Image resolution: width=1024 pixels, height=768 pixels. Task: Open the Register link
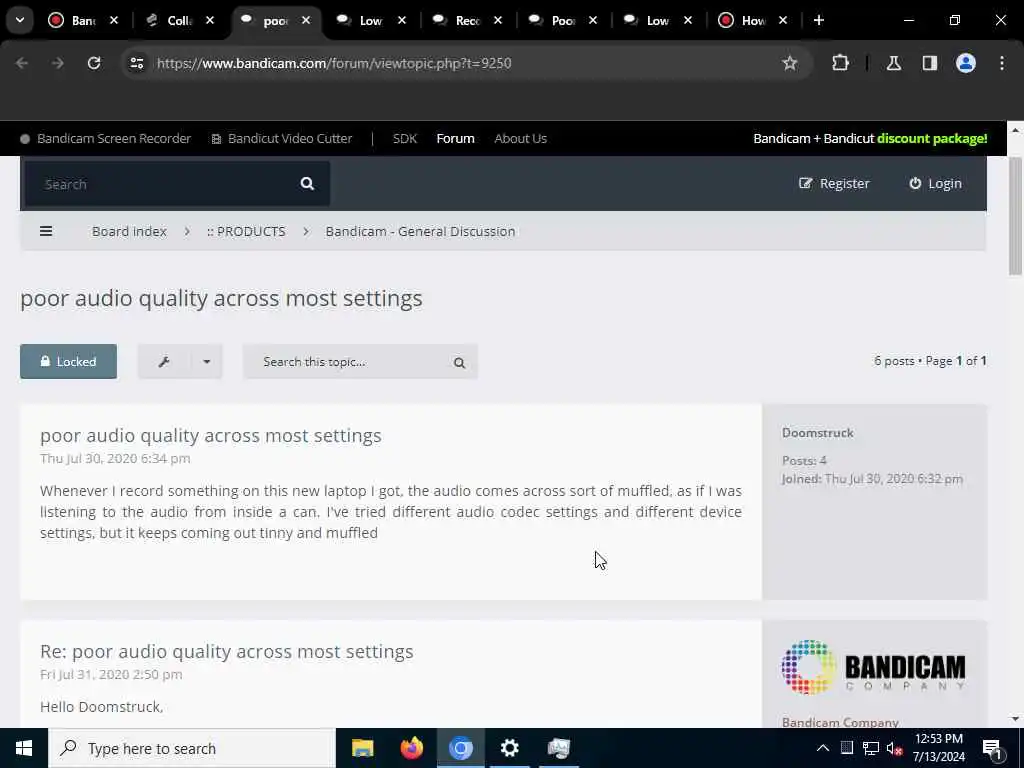834,184
